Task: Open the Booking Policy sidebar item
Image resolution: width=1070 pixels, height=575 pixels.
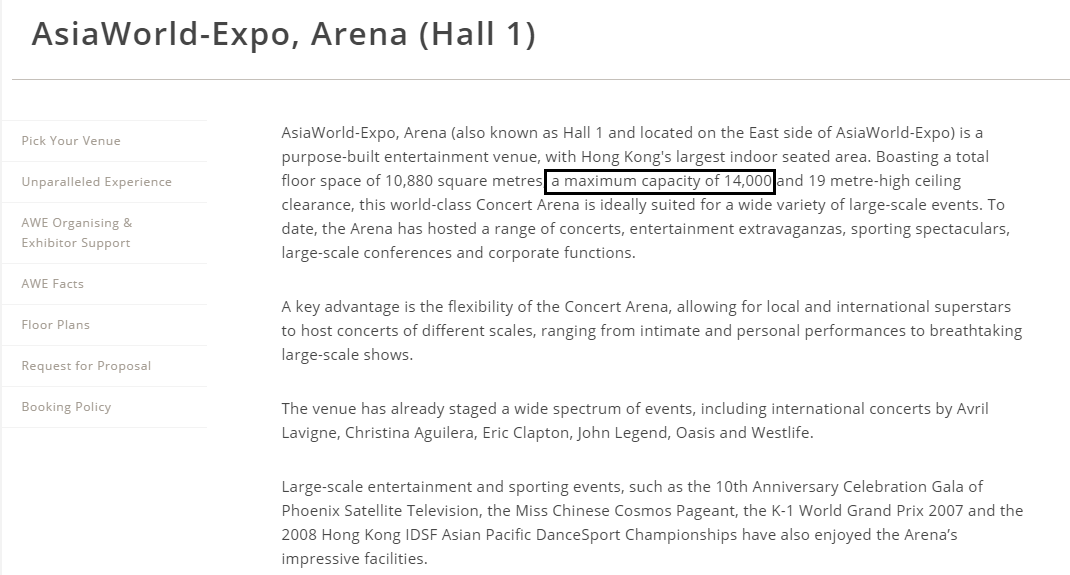Action: pyautogui.click(x=66, y=407)
